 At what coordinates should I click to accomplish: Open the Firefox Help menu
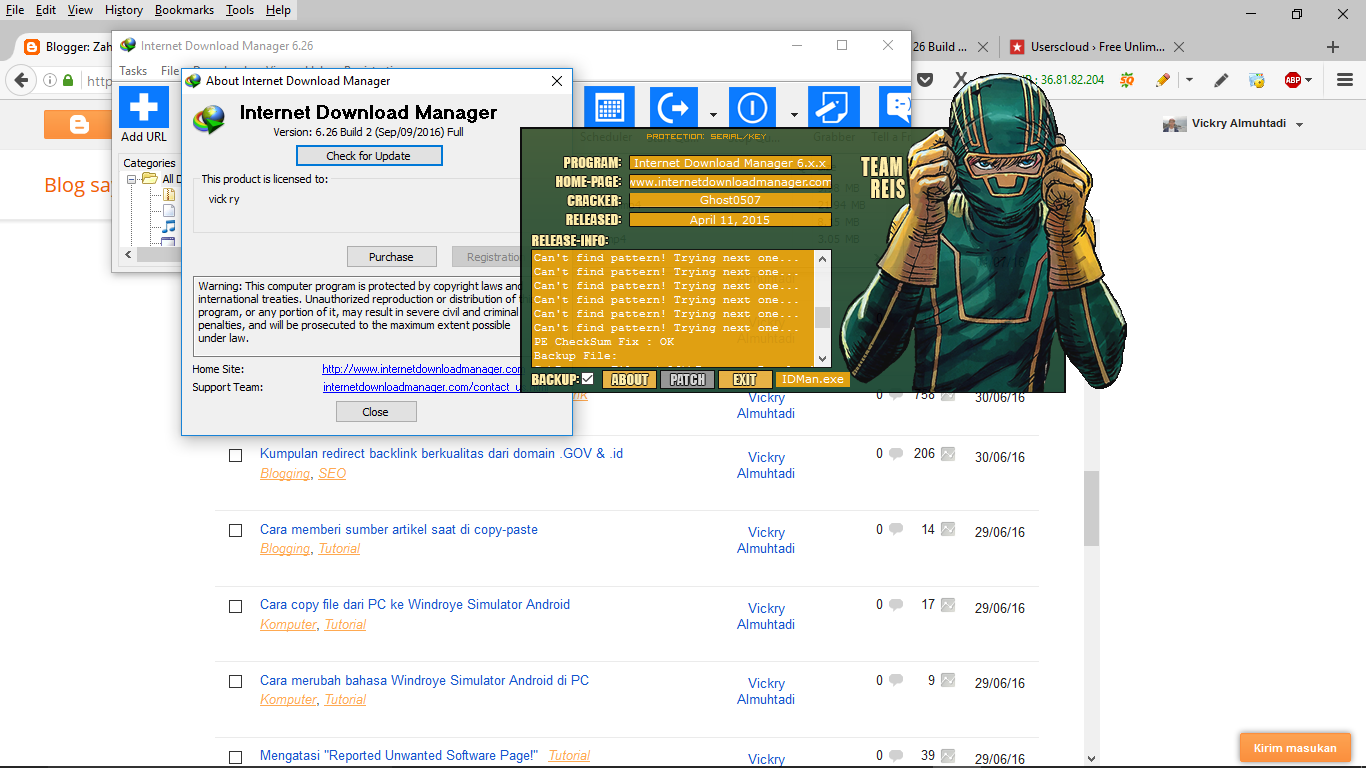pos(279,10)
